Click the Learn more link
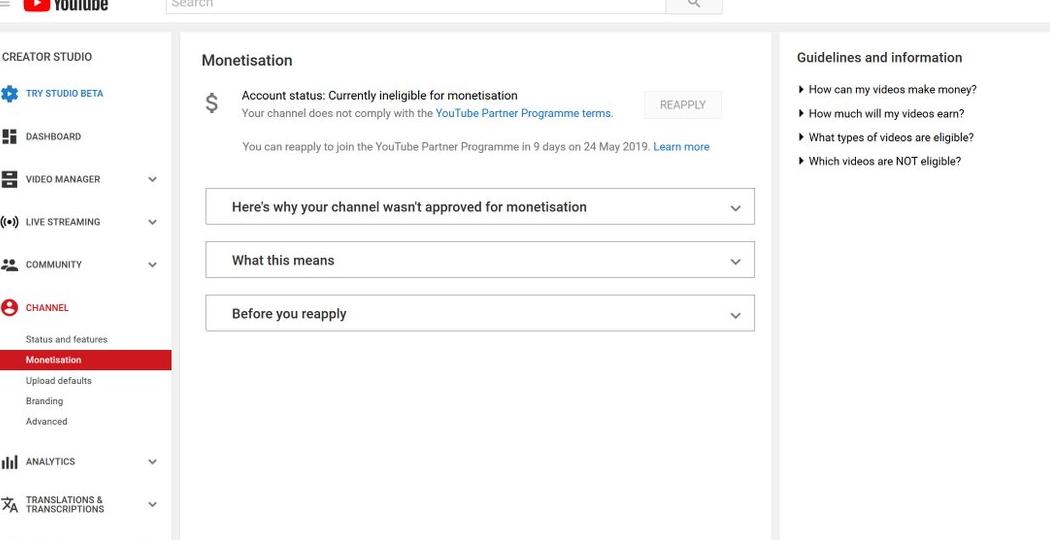Image resolution: width=1050 pixels, height=540 pixels. 681,147
